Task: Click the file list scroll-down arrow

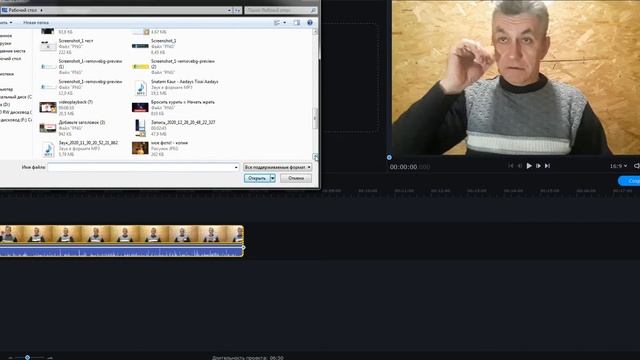Action: 315,157
